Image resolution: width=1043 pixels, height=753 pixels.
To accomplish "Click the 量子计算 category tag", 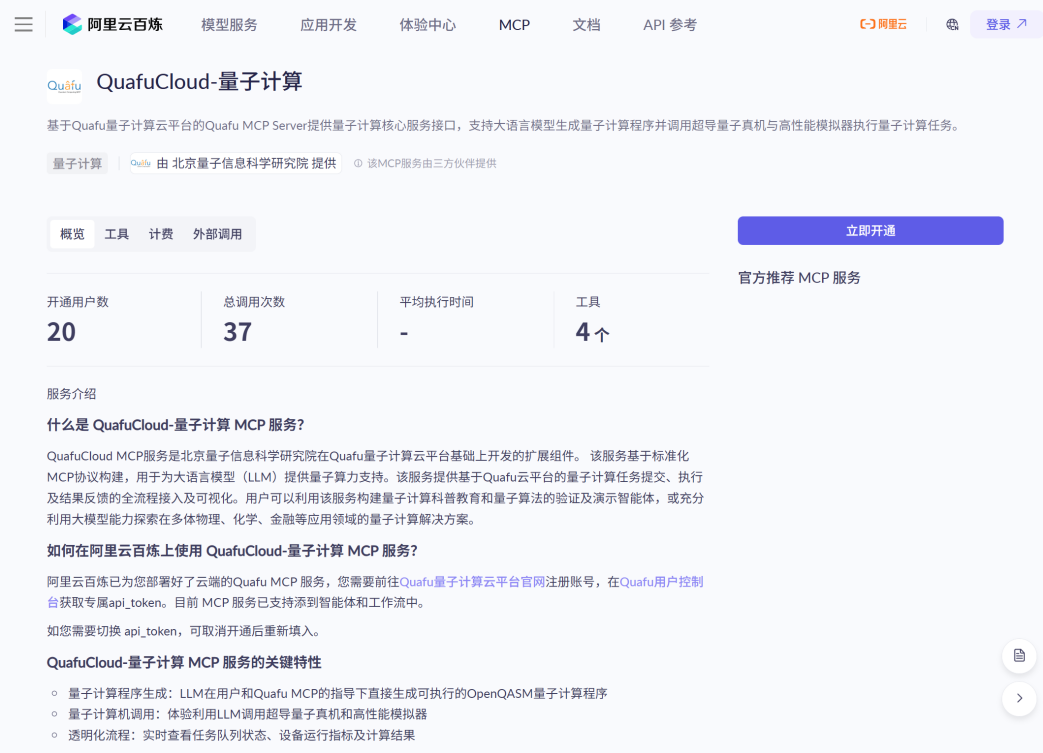I will click(77, 161).
